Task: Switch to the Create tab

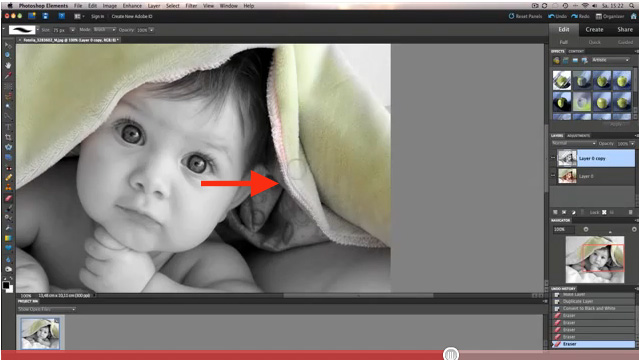Action: 594,29
